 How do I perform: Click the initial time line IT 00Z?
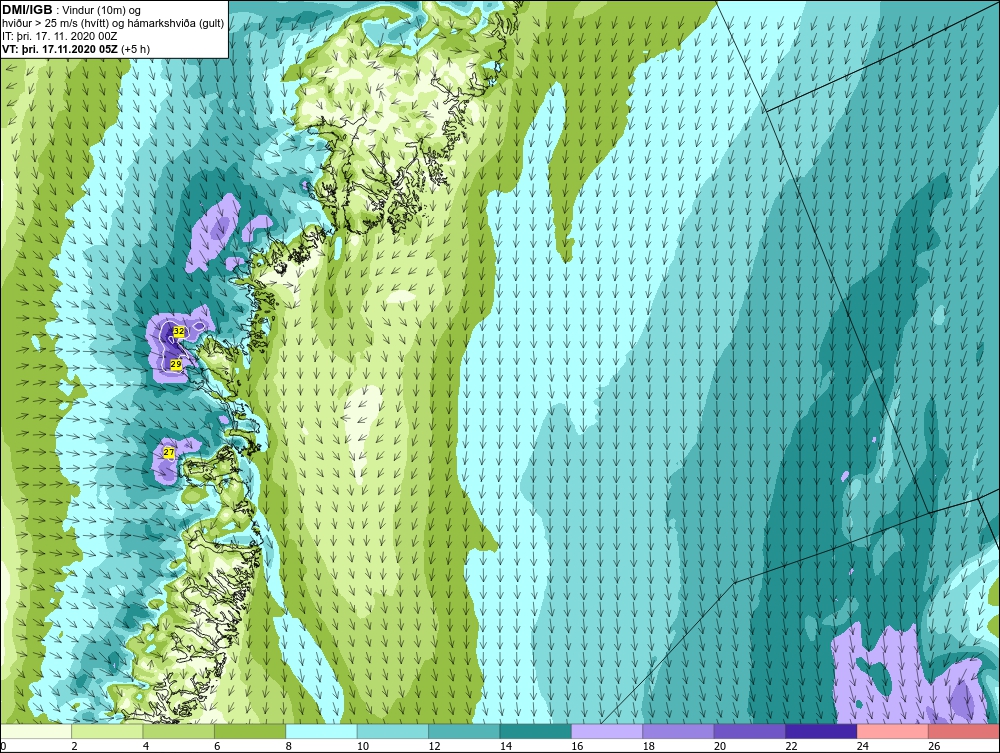click(59, 36)
